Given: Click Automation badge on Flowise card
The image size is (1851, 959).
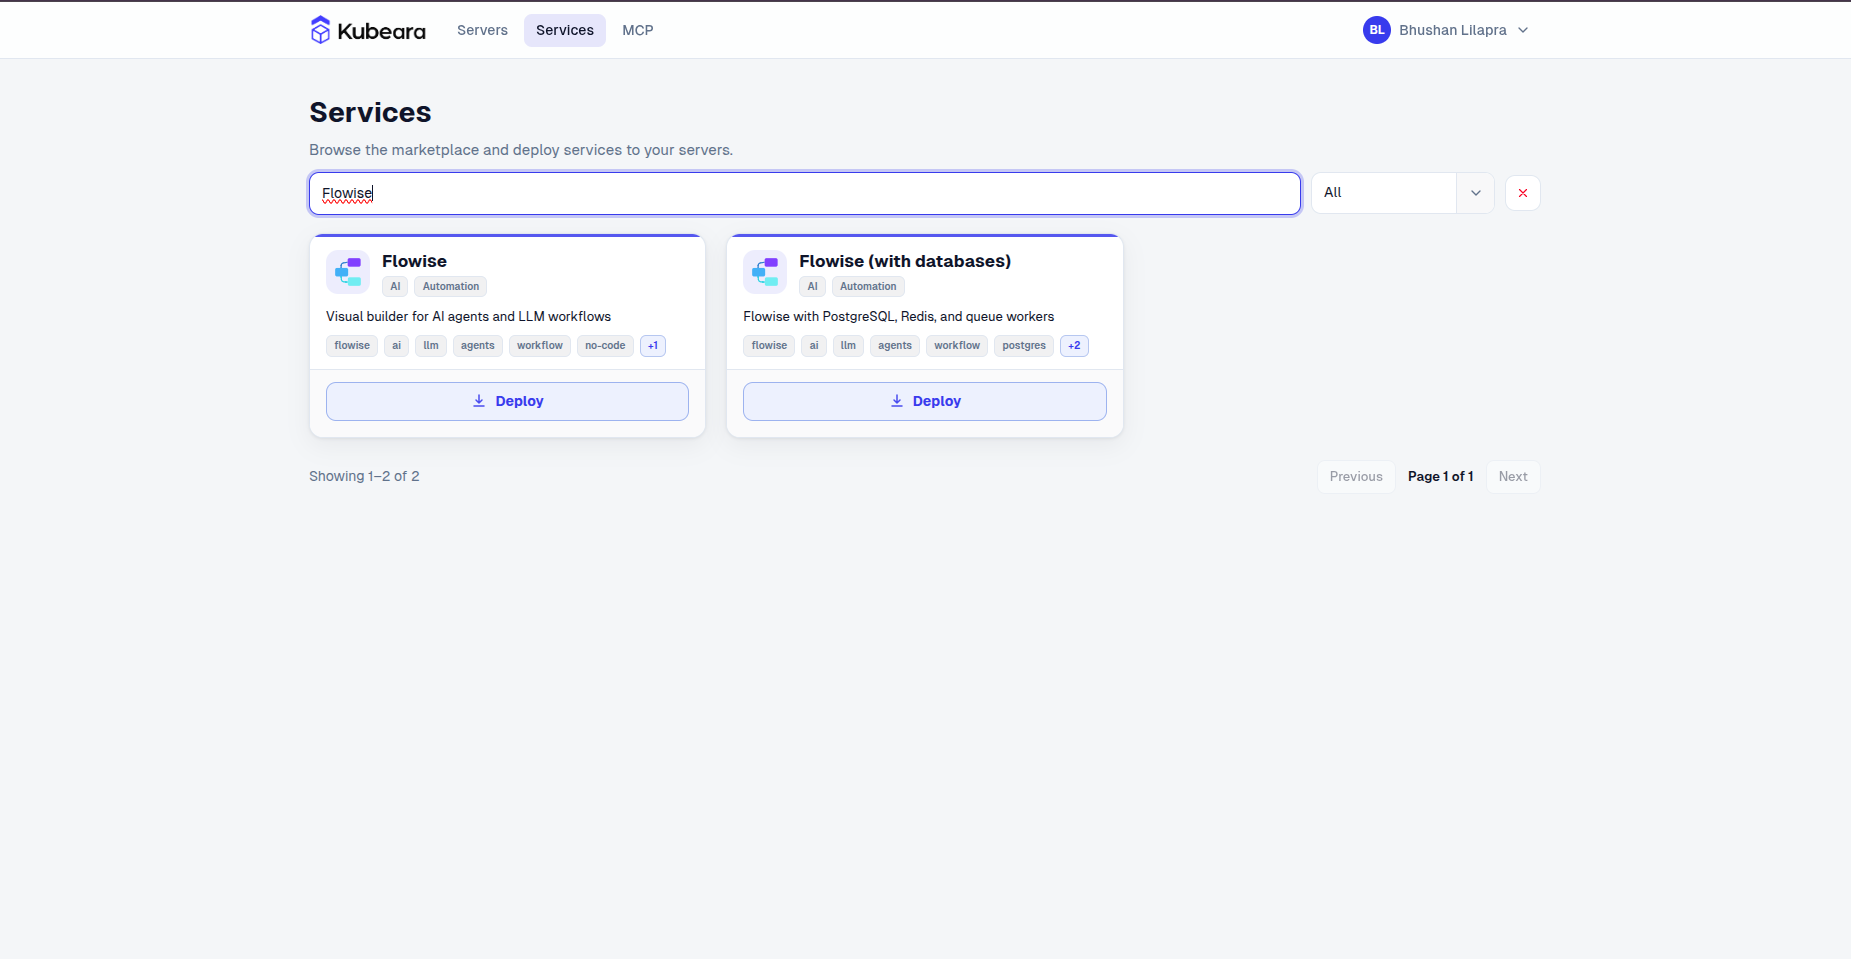Looking at the screenshot, I should coord(451,286).
